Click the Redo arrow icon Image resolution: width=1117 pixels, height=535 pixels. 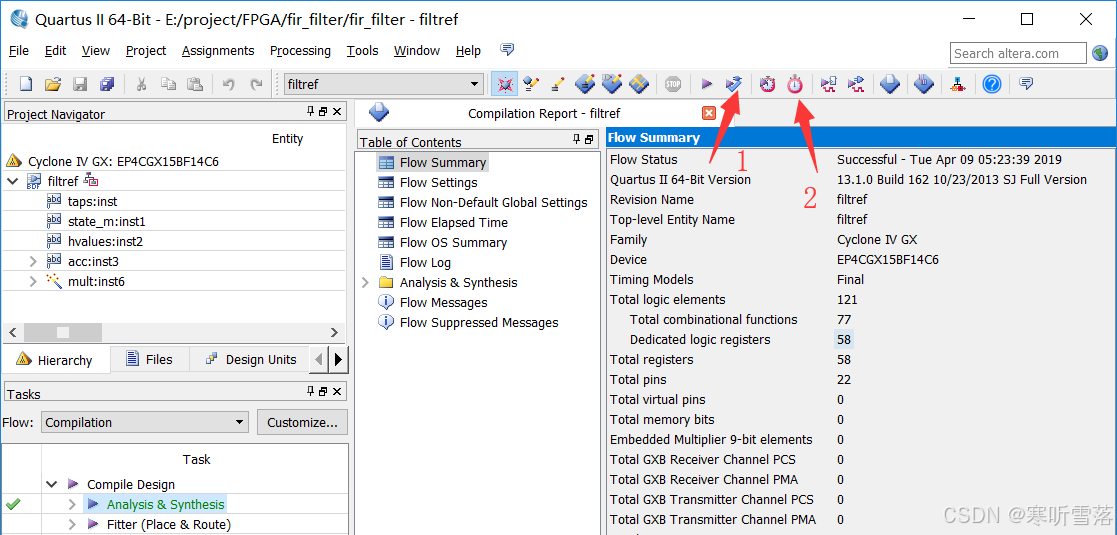(x=256, y=84)
